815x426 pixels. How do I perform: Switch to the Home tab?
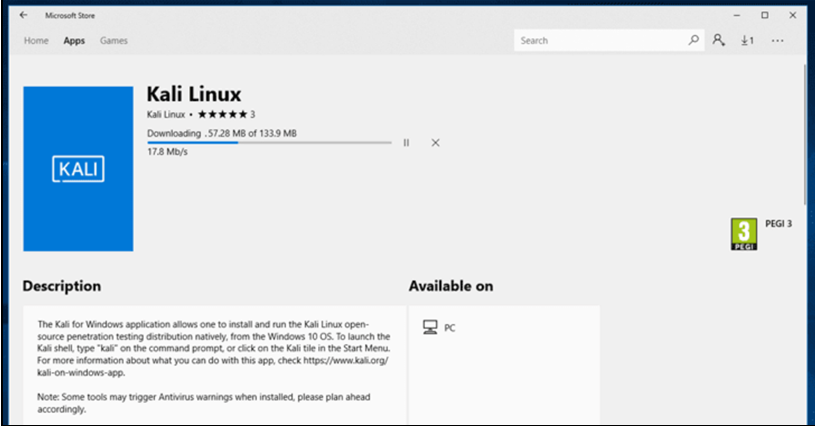(36, 41)
